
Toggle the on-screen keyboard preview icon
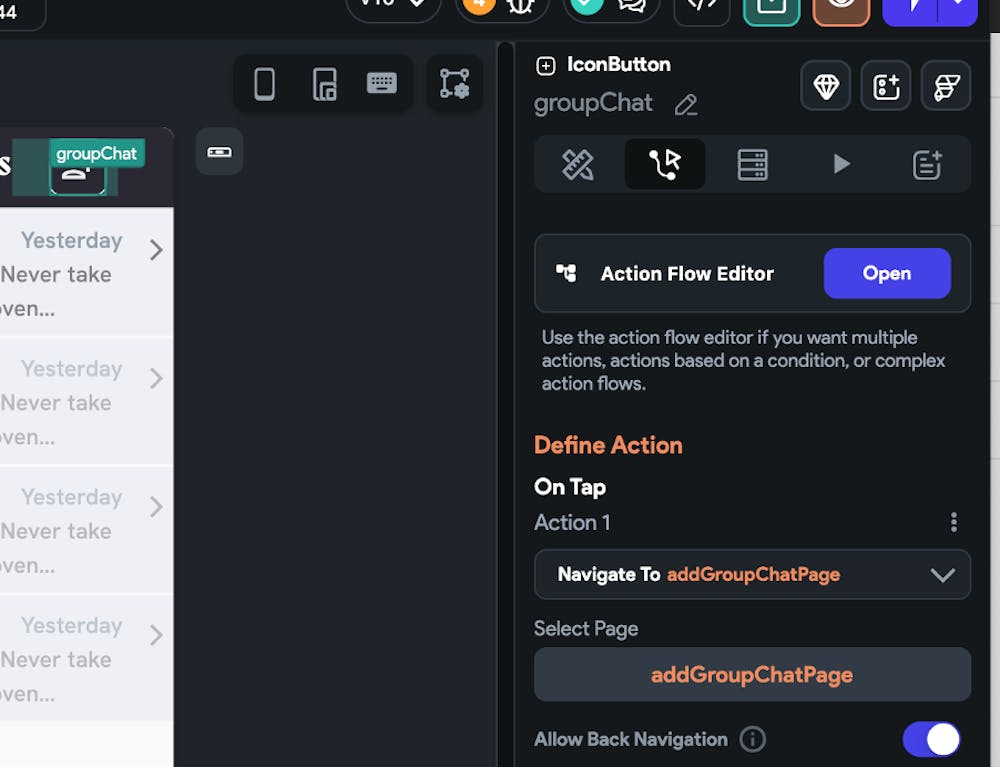(x=381, y=84)
